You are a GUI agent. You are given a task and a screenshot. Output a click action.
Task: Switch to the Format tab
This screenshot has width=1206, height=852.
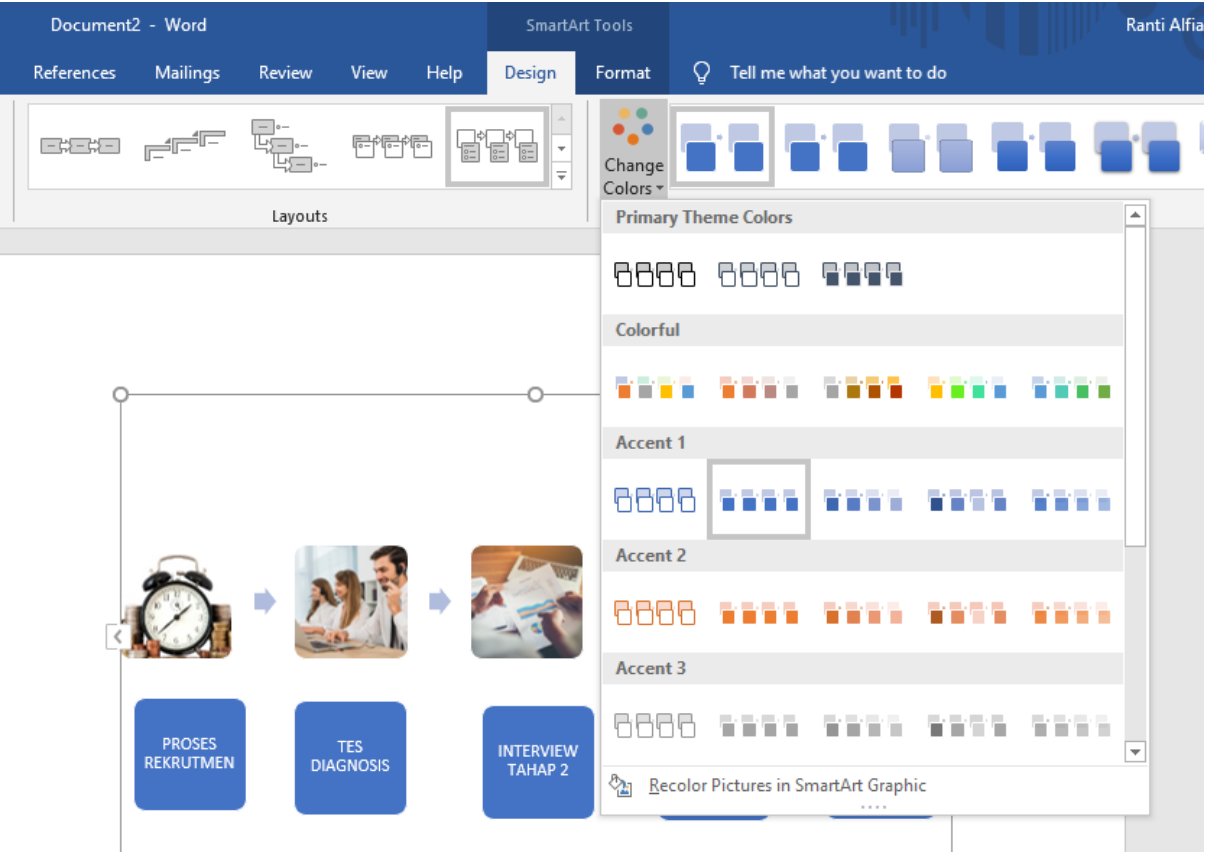(622, 72)
